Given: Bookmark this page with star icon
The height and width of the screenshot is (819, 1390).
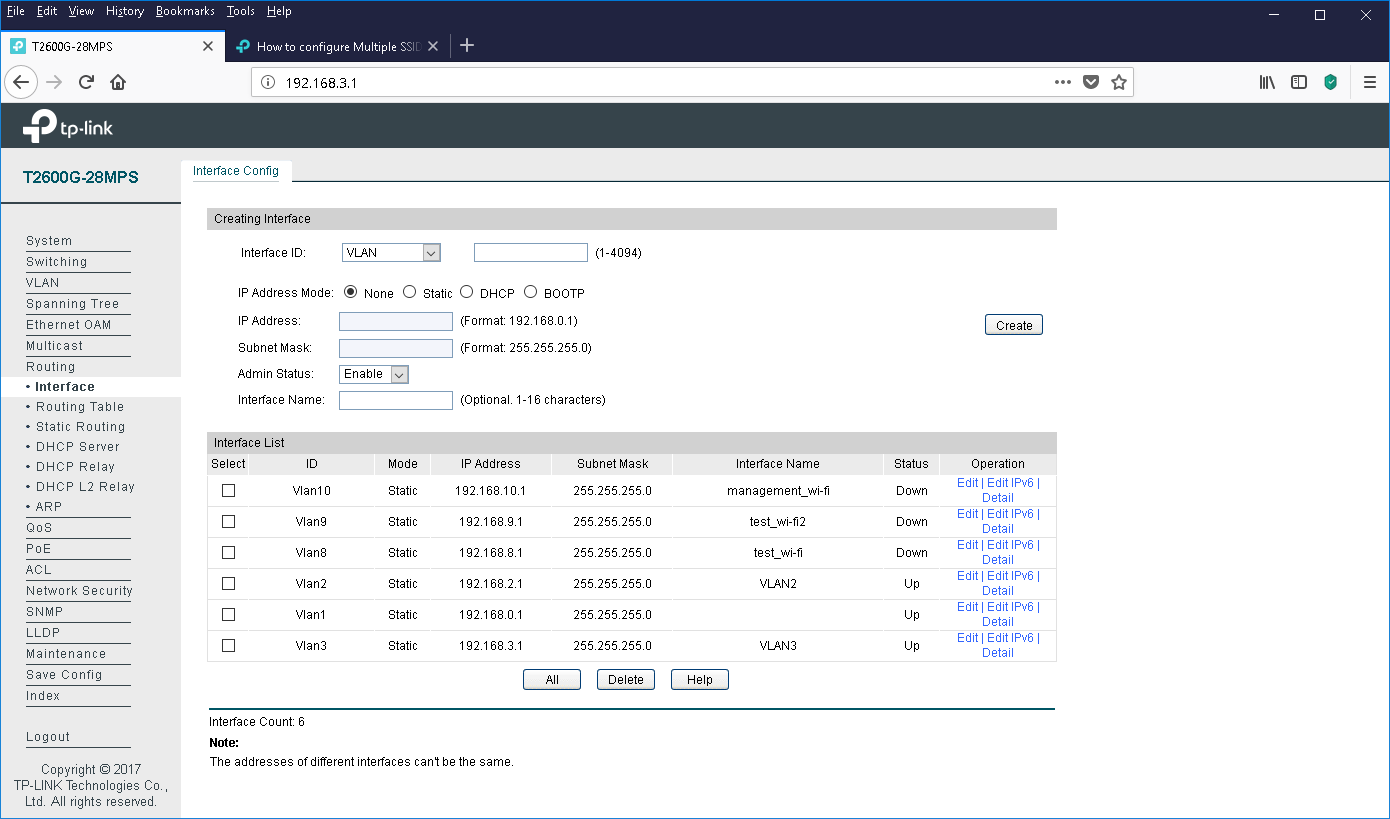Looking at the screenshot, I should [1119, 82].
